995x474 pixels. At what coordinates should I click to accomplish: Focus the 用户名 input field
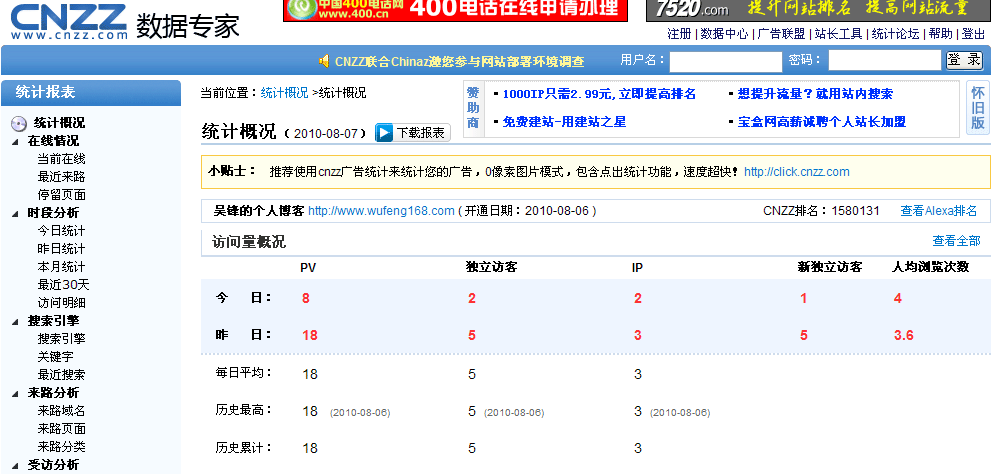pos(726,62)
